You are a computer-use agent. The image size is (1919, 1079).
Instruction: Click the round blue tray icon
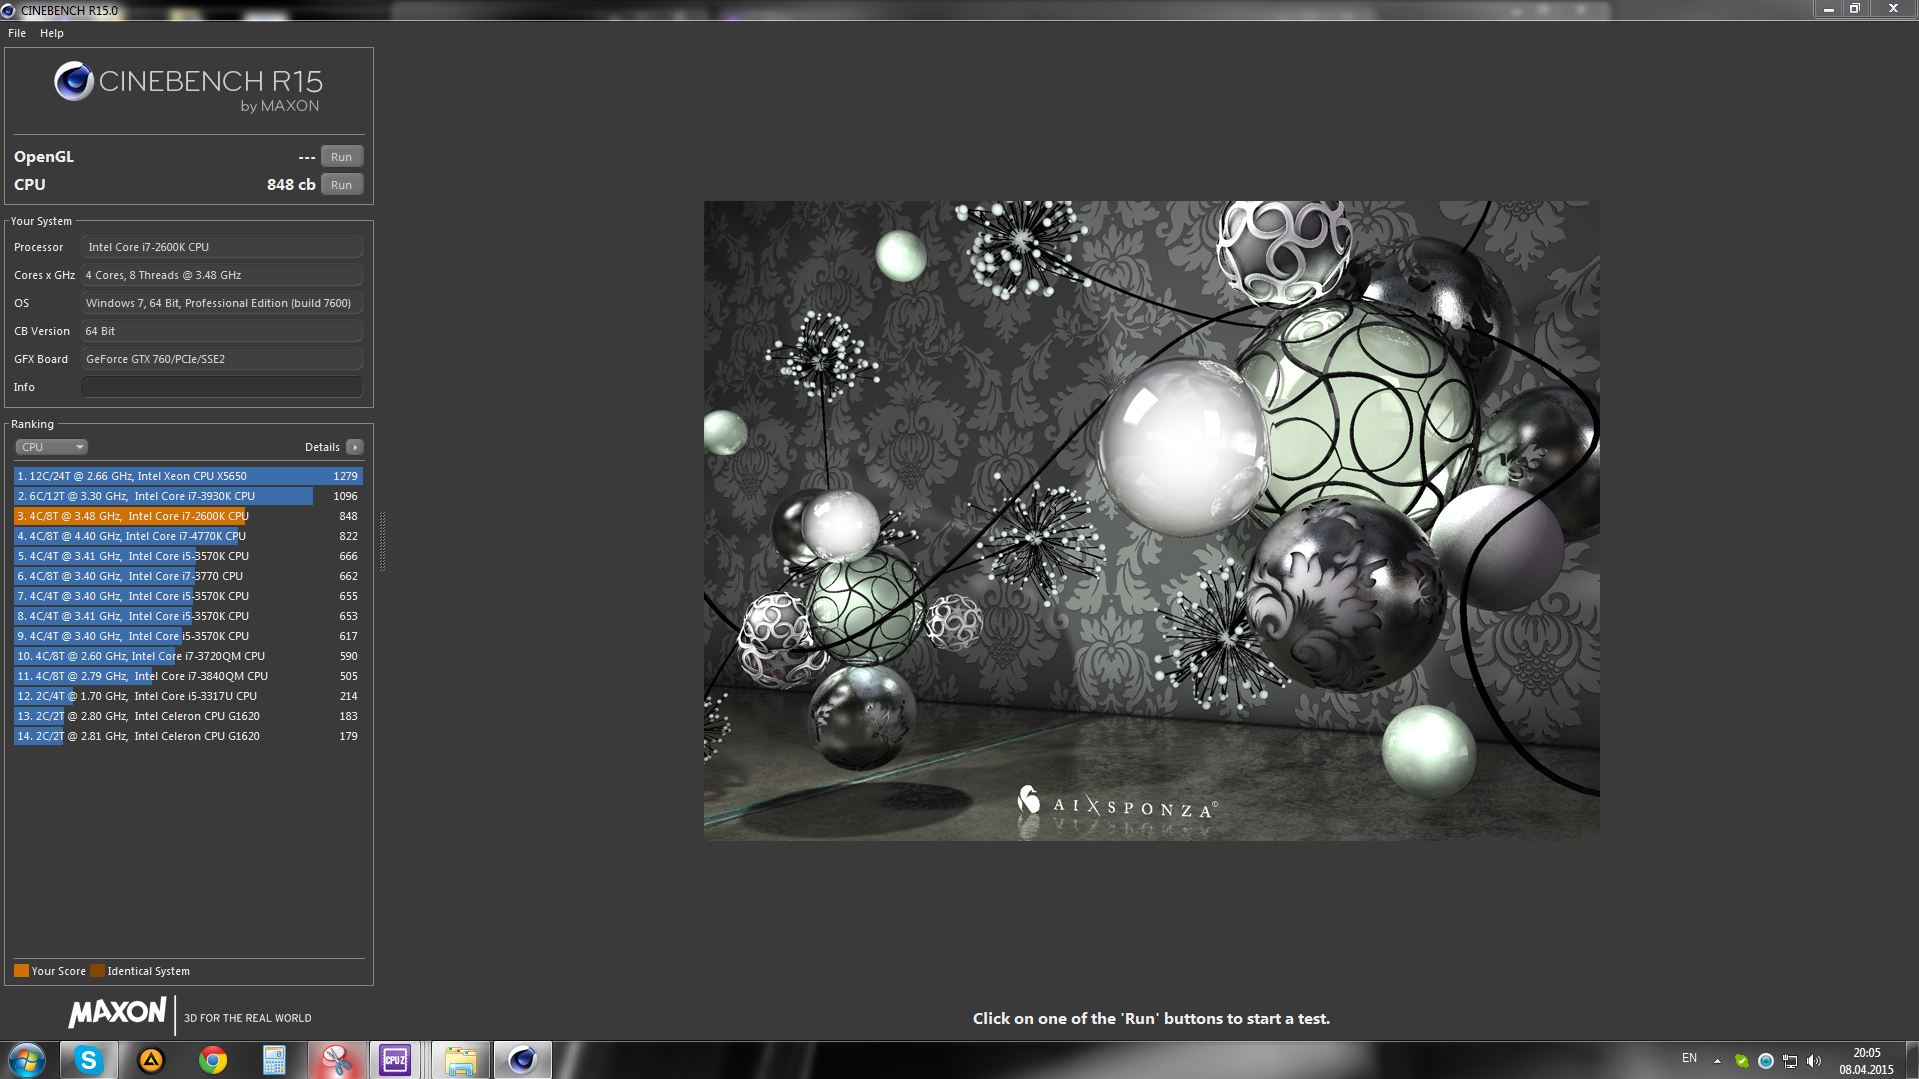click(1766, 1061)
